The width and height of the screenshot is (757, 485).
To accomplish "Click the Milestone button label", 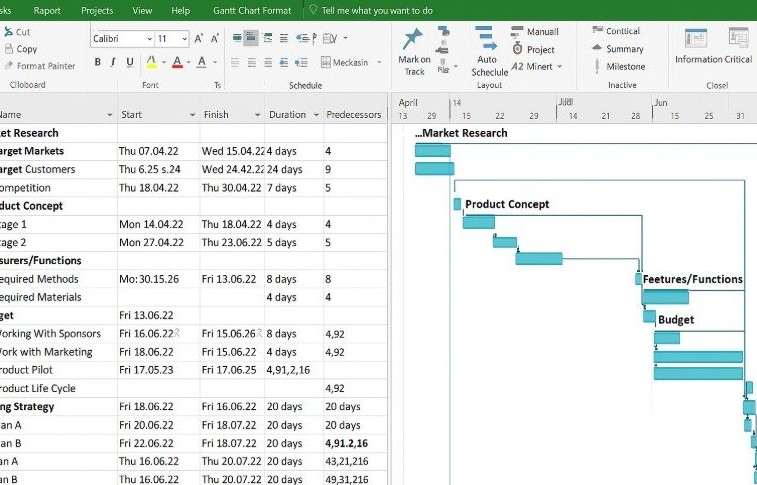I will (626, 67).
